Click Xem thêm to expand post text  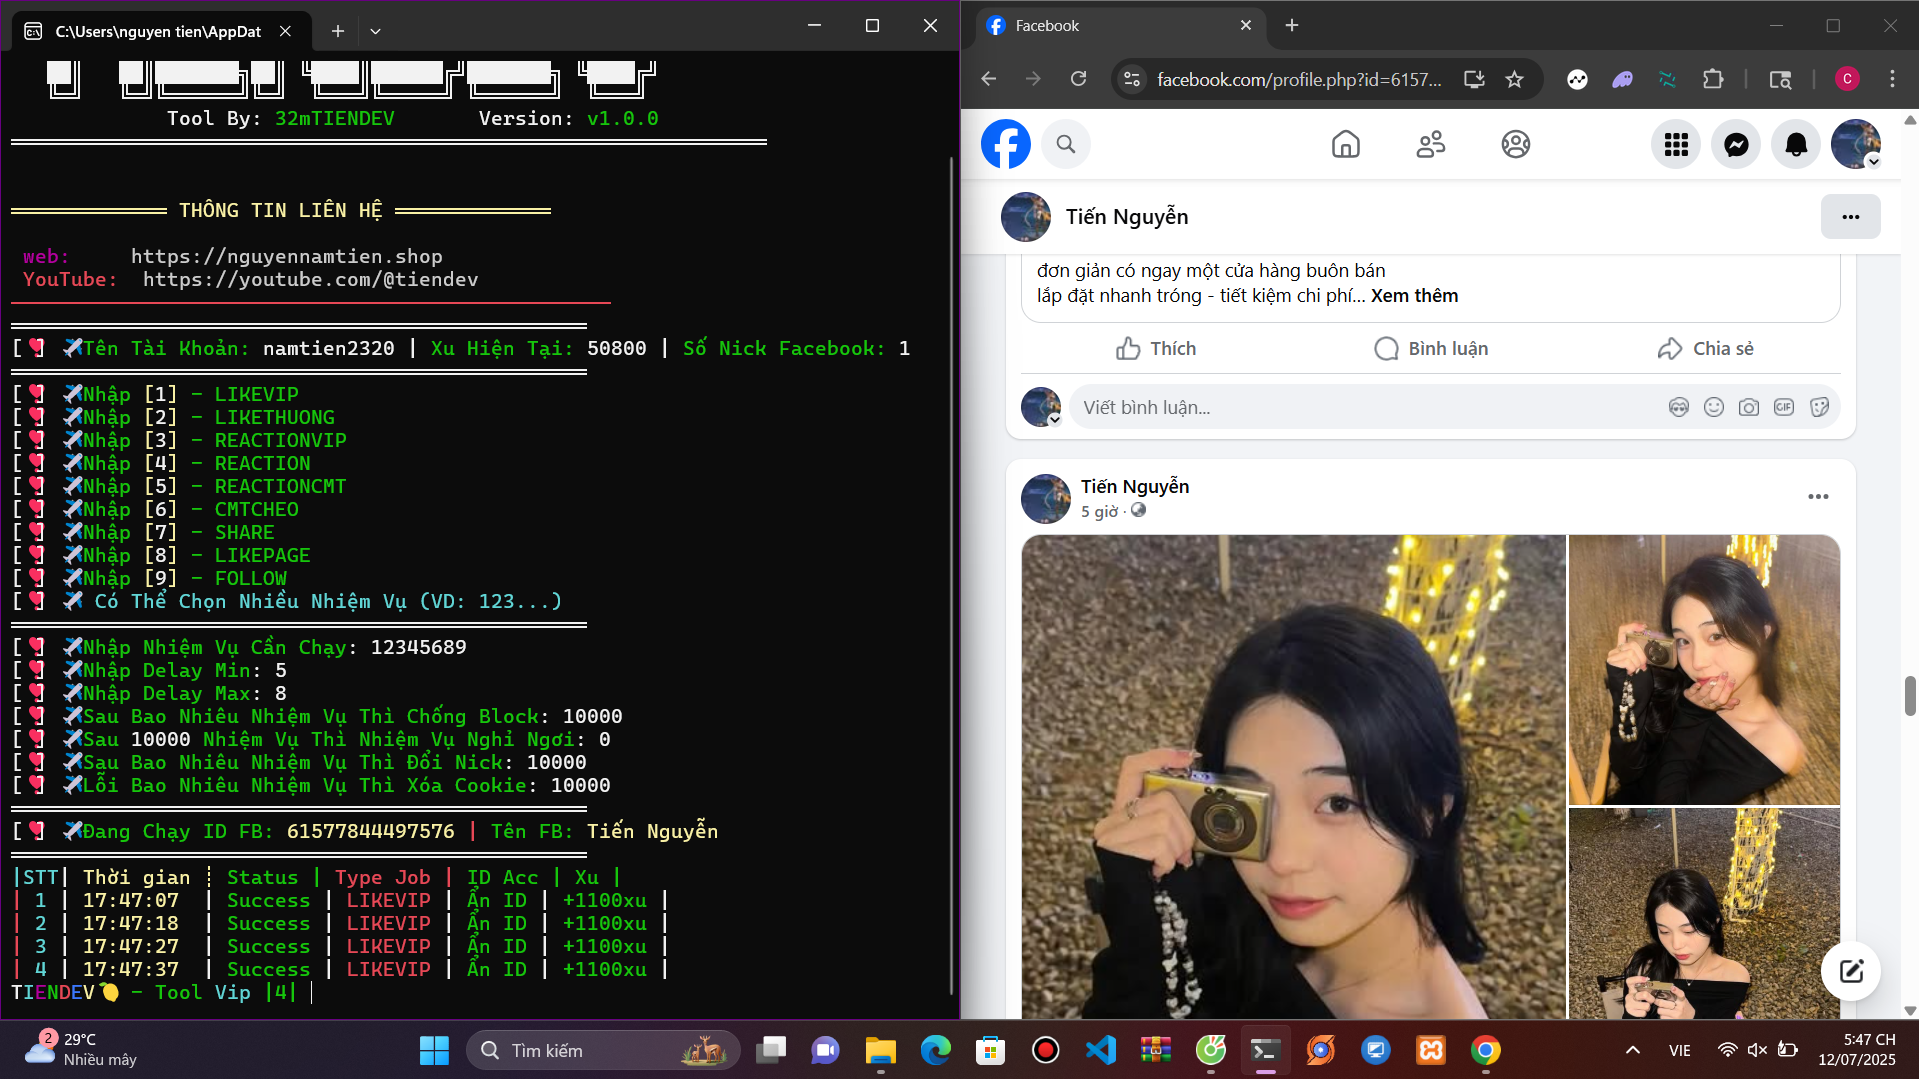(1414, 296)
